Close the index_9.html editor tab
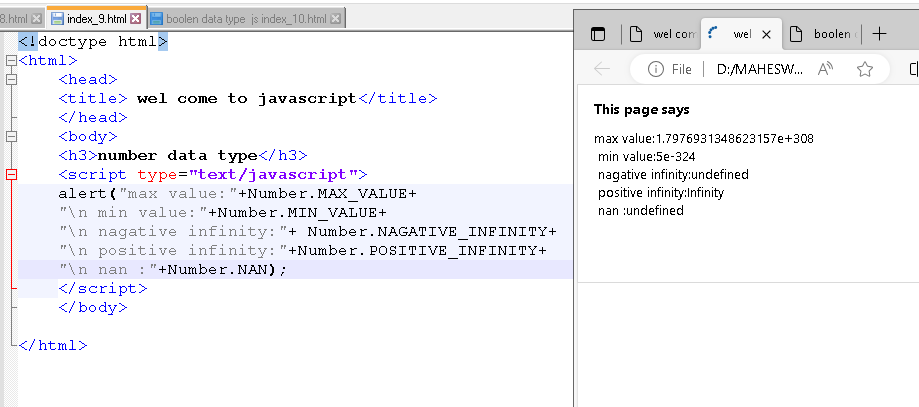Viewport: 919px width, 407px height. pyautogui.click(x=136, y=19)
